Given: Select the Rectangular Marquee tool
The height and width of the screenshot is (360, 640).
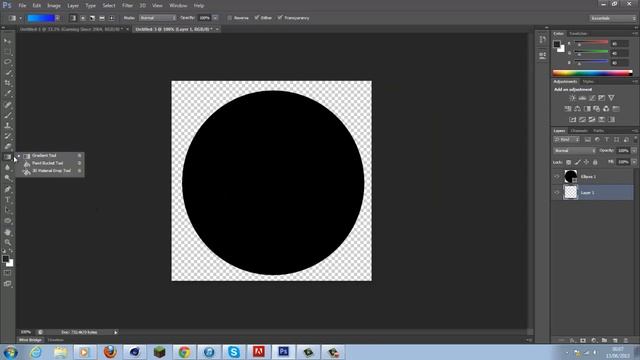Looking at the screenshot, I should click(x=7, y=51).
